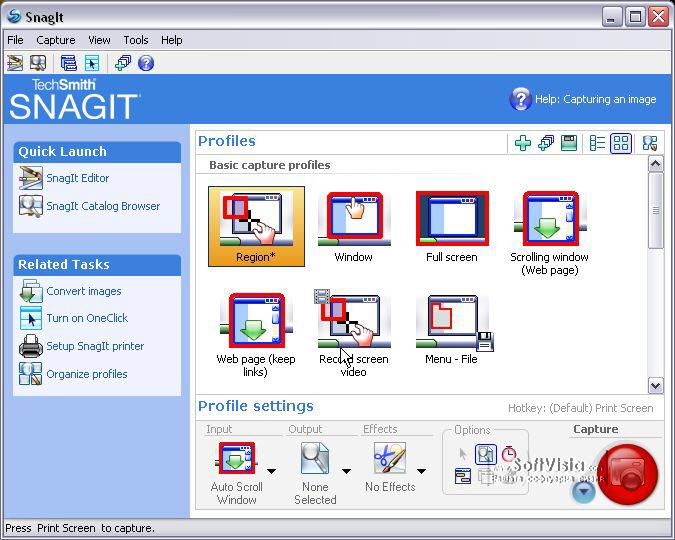This screenshot has width=675, height=540.
Task: Open the View menu
Action: point(99,40)
